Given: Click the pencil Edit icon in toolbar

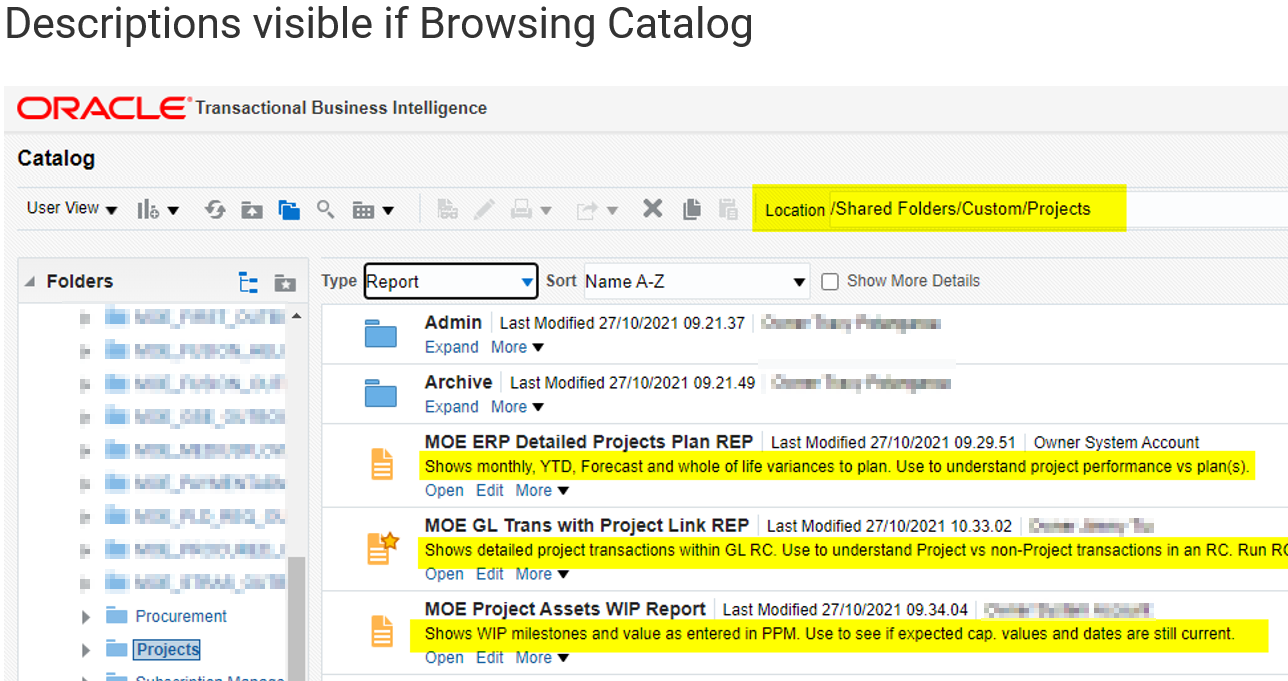Looking at the screenshot, I should click(484, 209).
